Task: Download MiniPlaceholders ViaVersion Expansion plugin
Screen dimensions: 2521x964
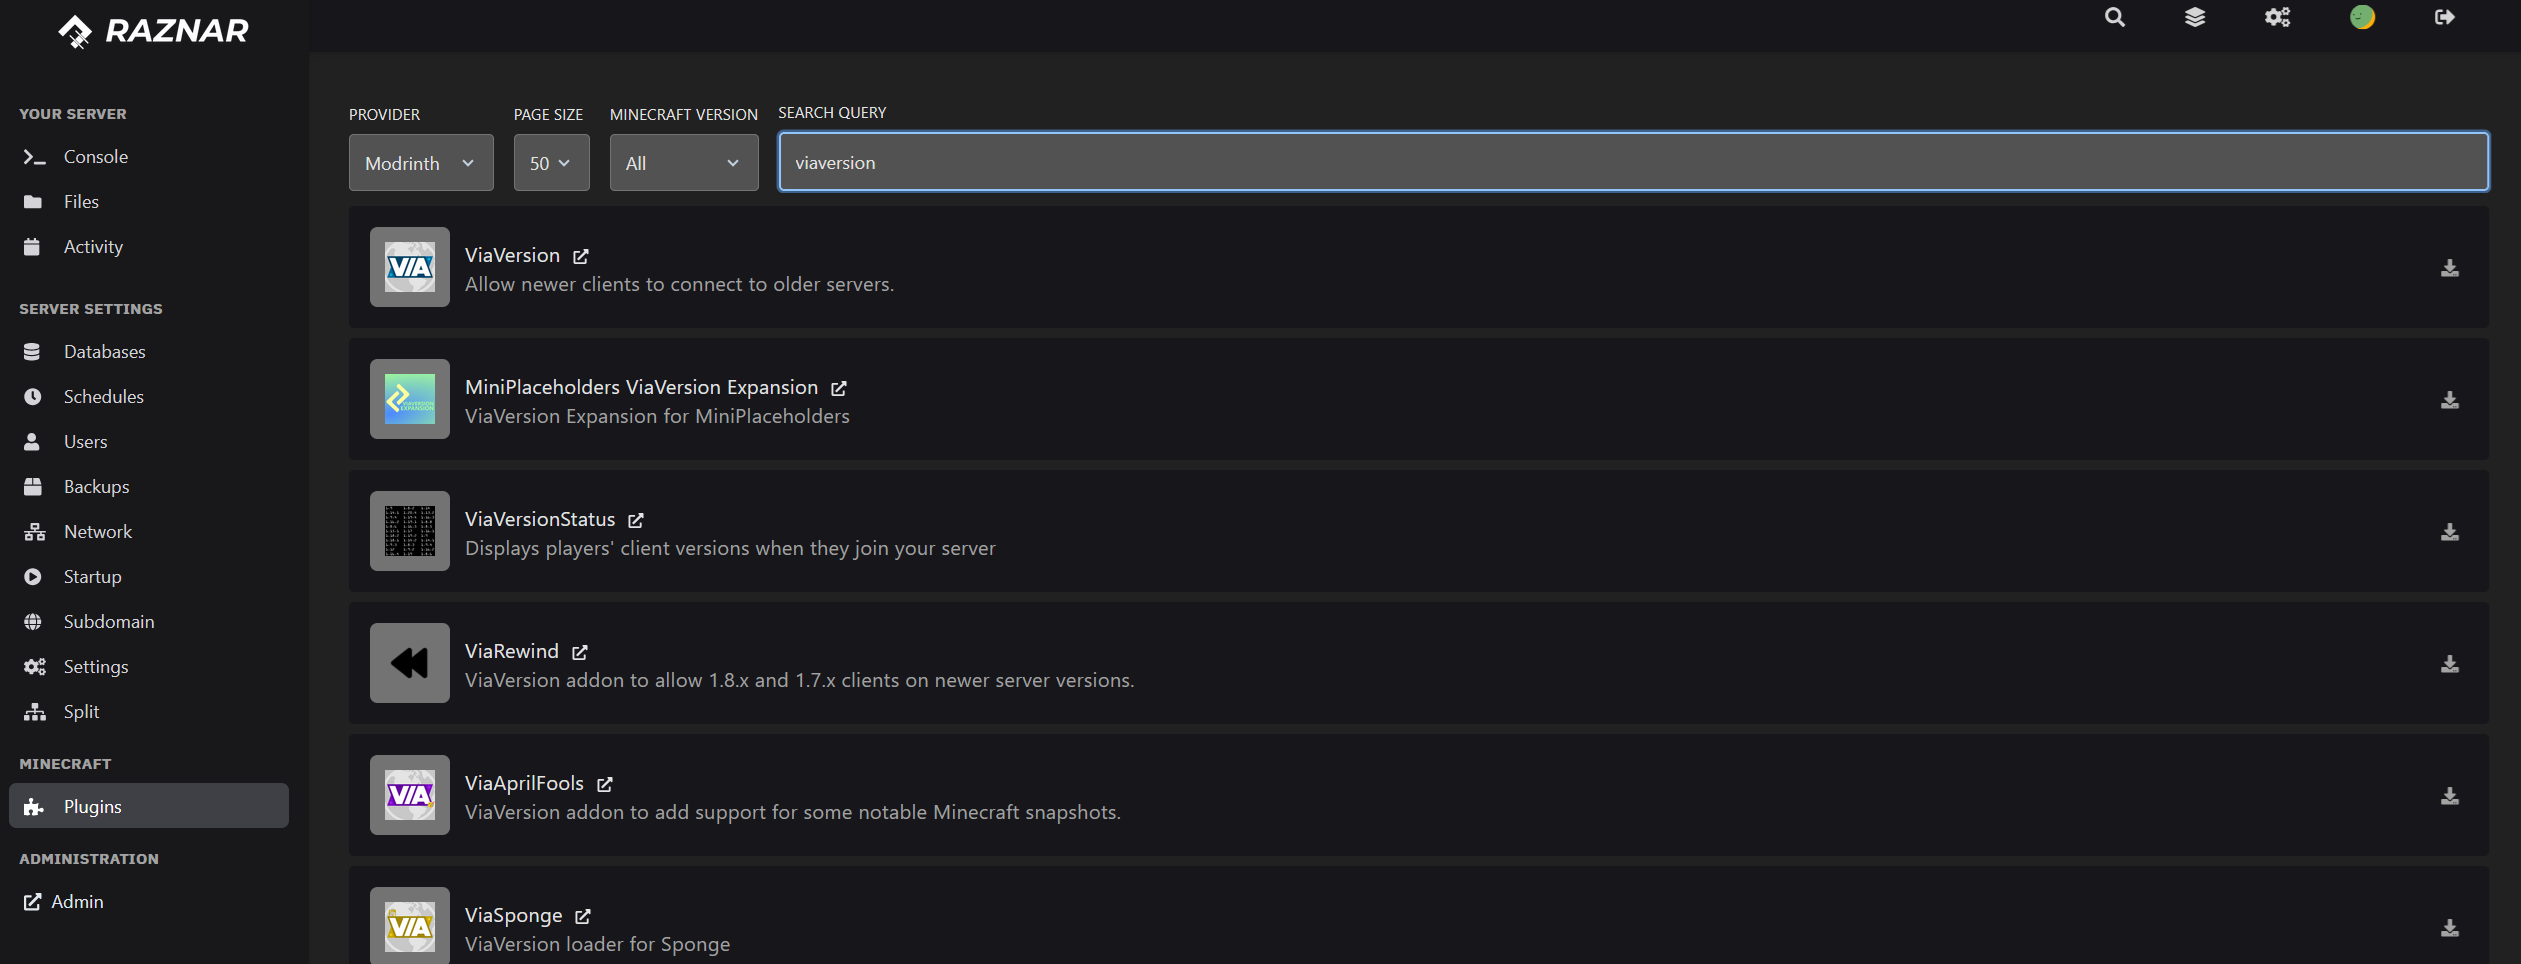Action: point(2450,400)
